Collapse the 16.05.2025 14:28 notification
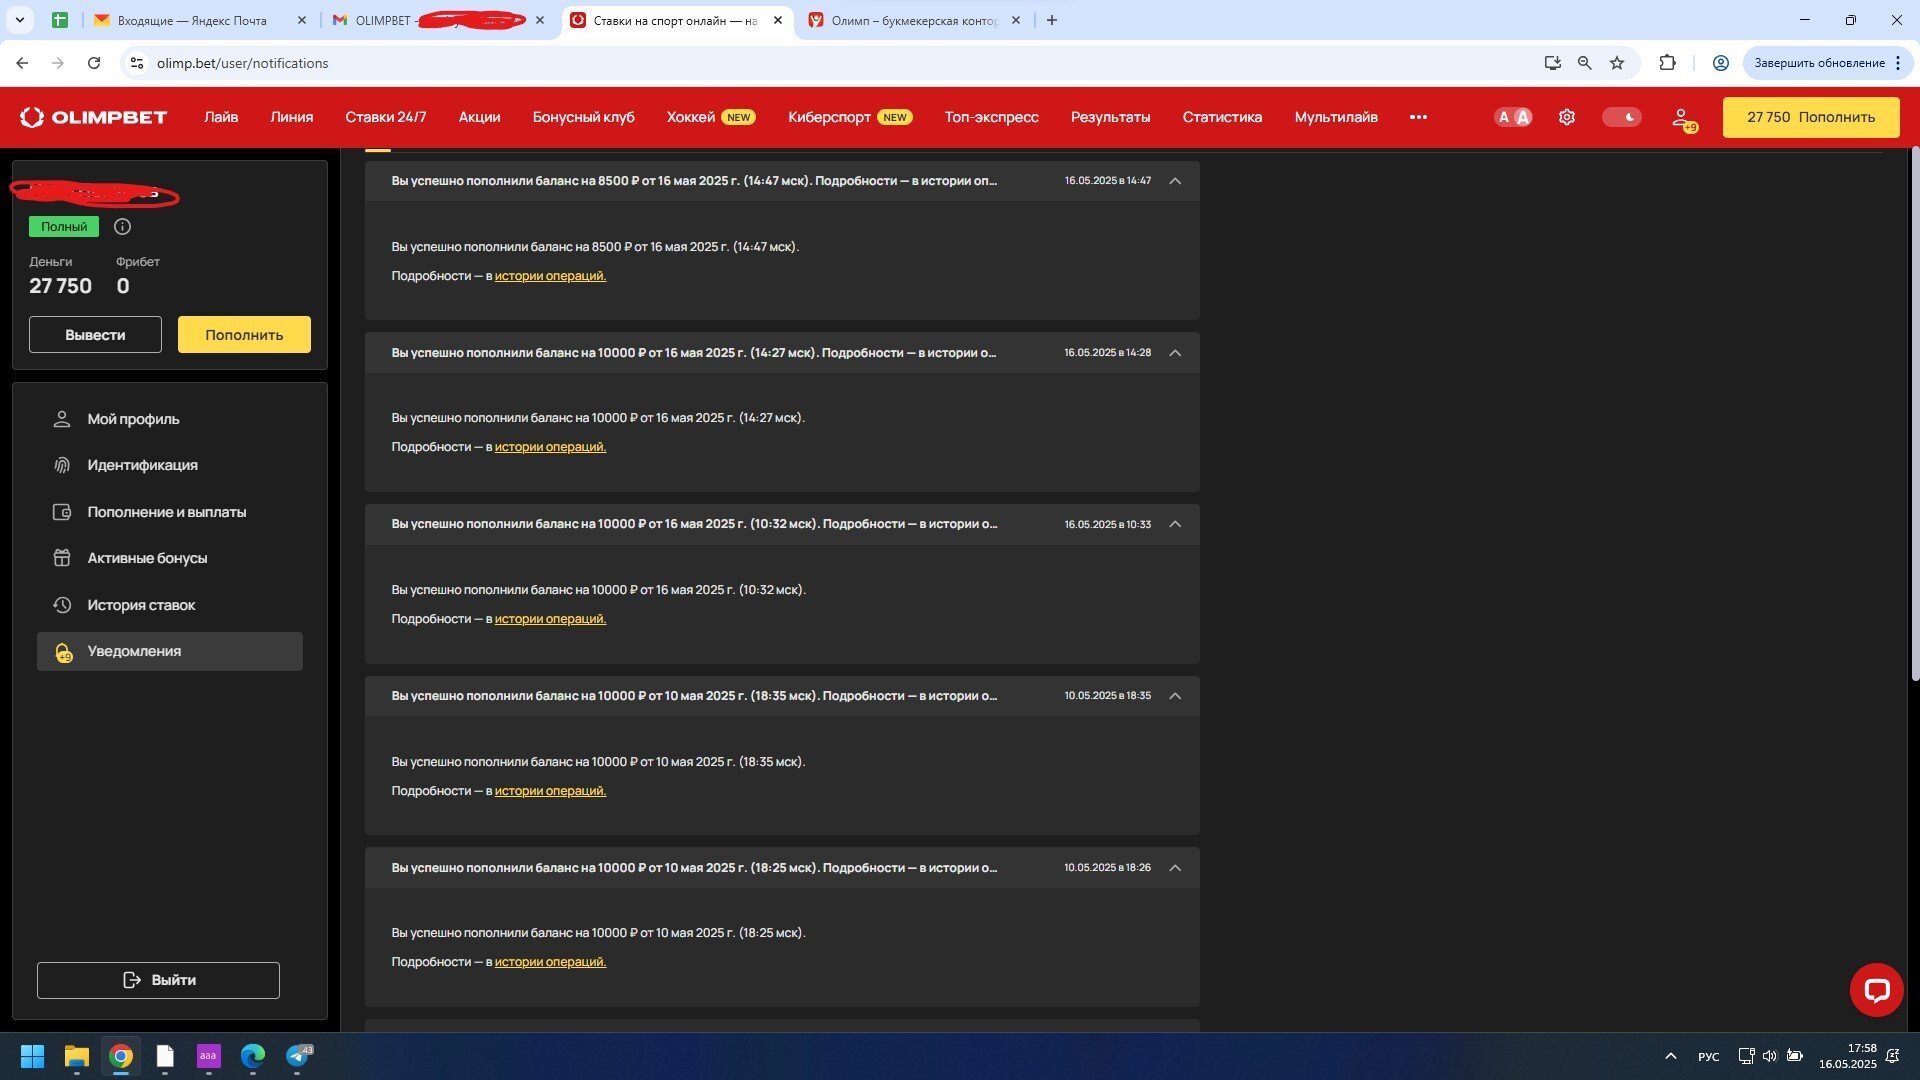 [1175, 353]
